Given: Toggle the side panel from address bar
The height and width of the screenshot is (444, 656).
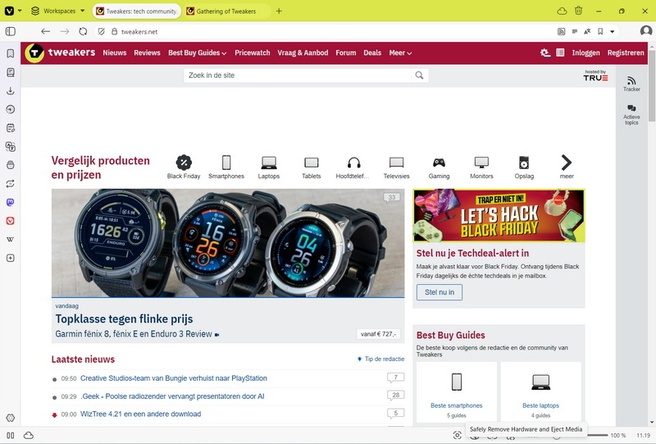Looking at the screenshot, I should tap(10, 31).
